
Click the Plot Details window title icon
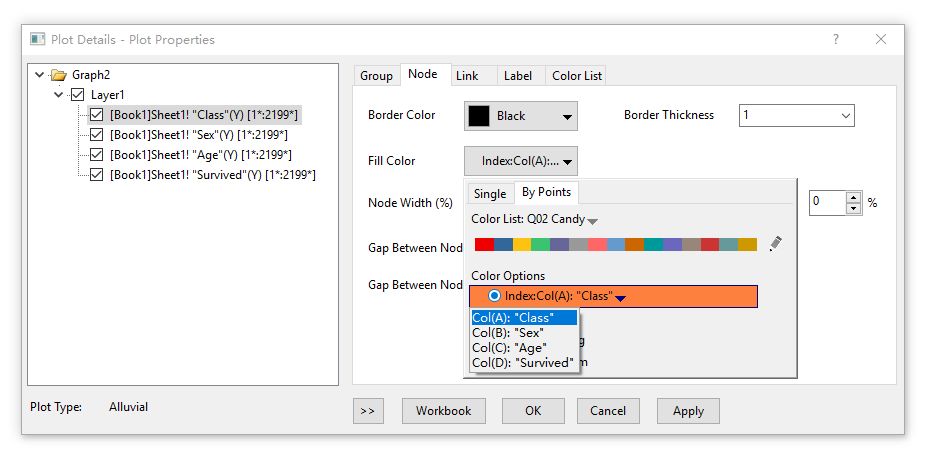coord(38,40)
